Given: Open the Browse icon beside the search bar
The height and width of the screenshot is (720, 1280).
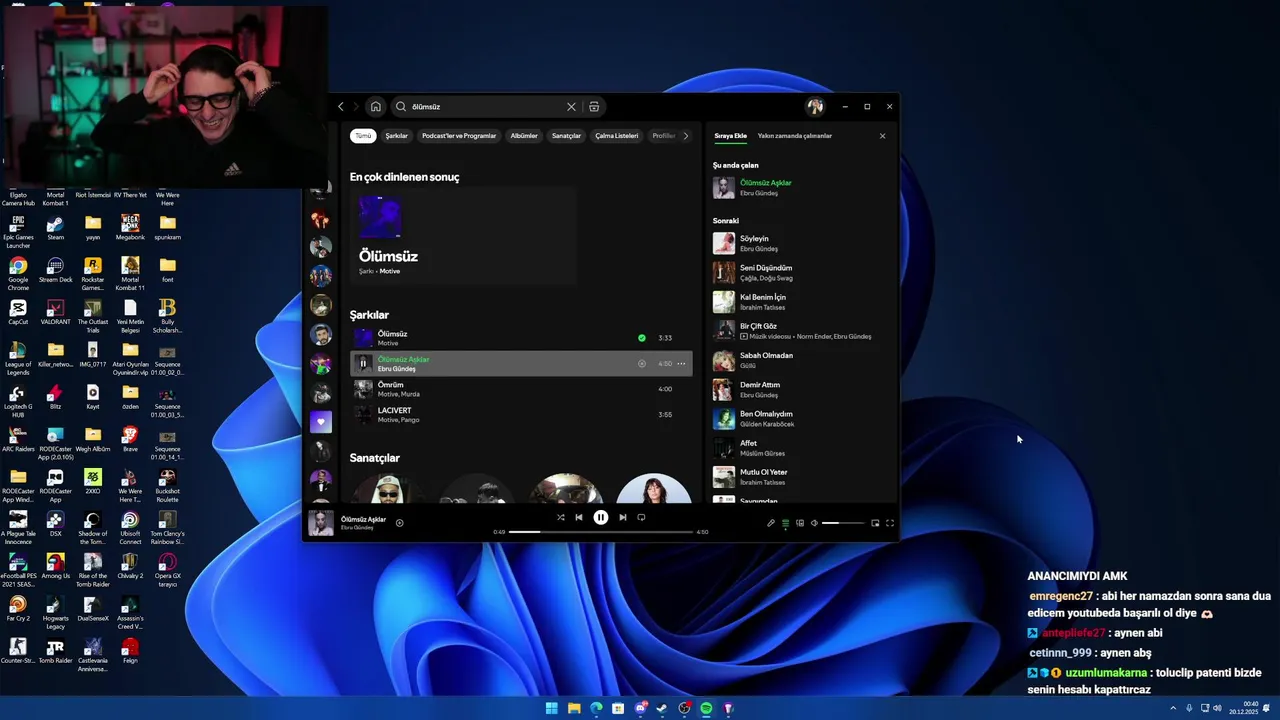Looking at the screenshot, I should coord(594,107).
